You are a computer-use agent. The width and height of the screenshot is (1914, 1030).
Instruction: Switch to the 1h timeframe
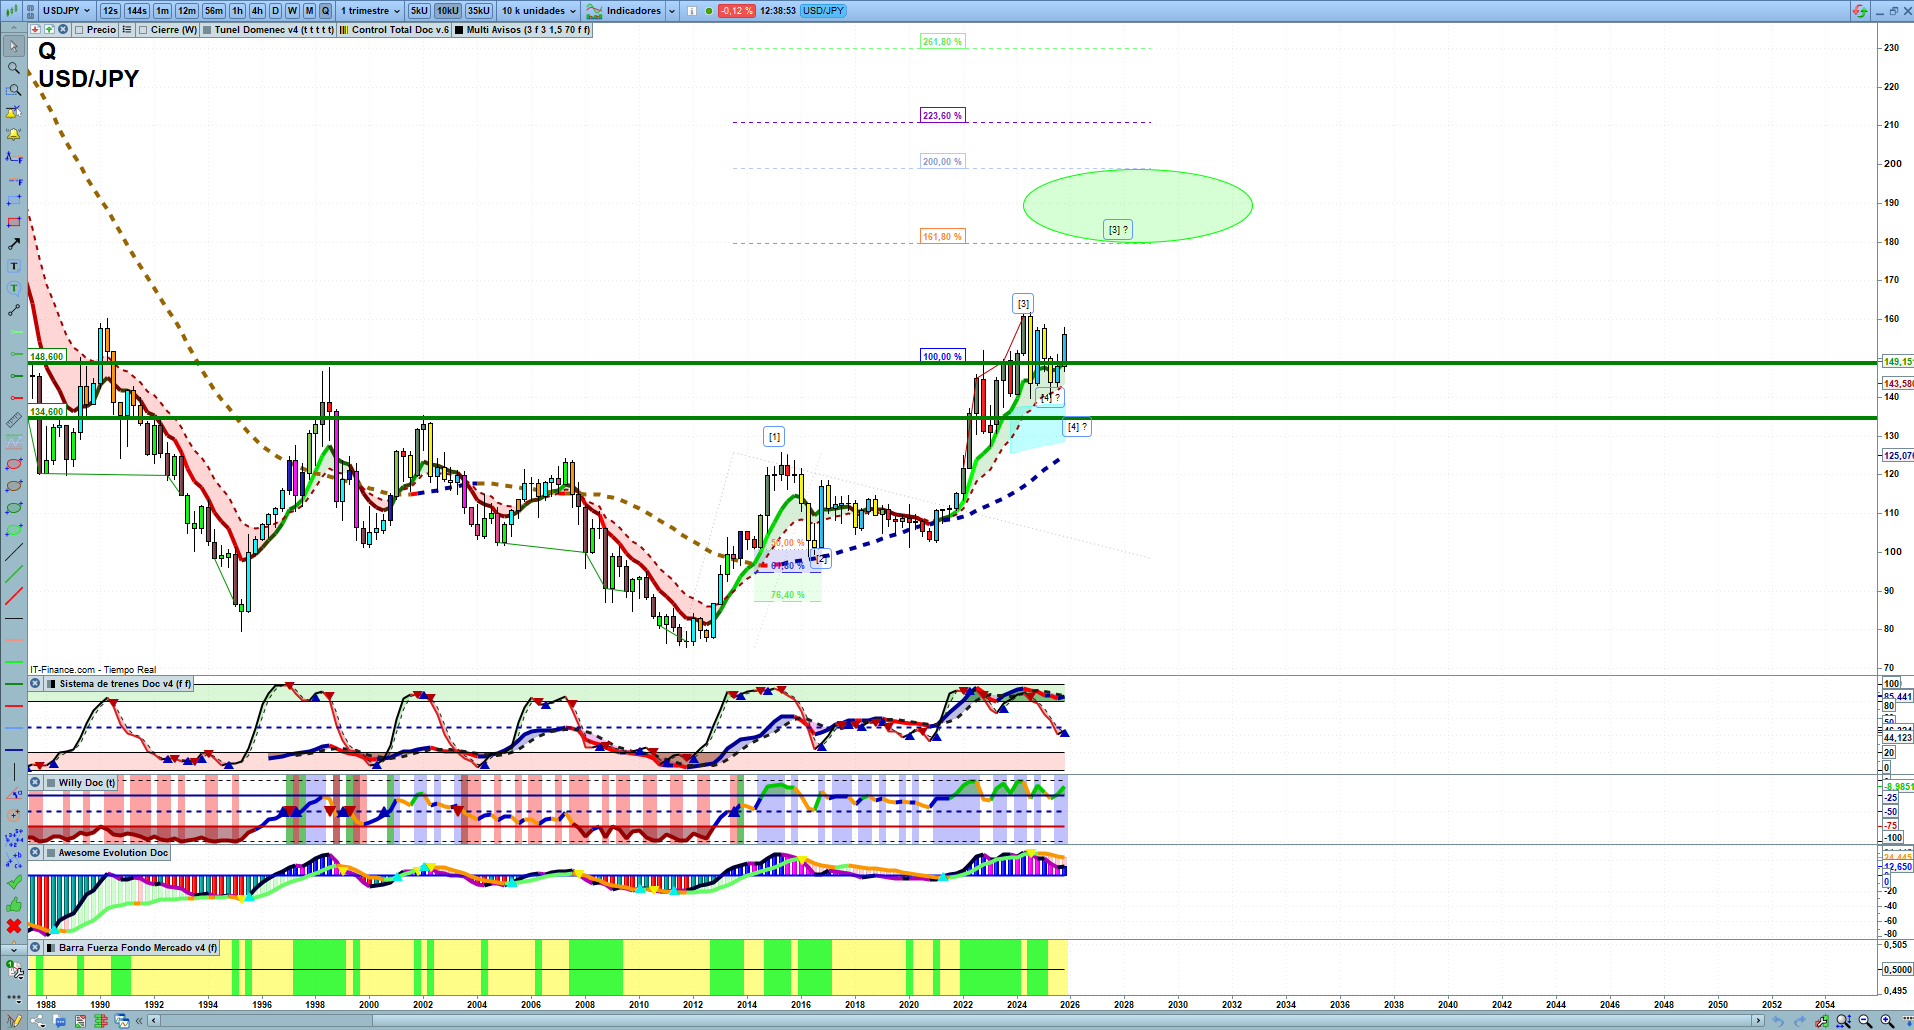coord(237,11)
